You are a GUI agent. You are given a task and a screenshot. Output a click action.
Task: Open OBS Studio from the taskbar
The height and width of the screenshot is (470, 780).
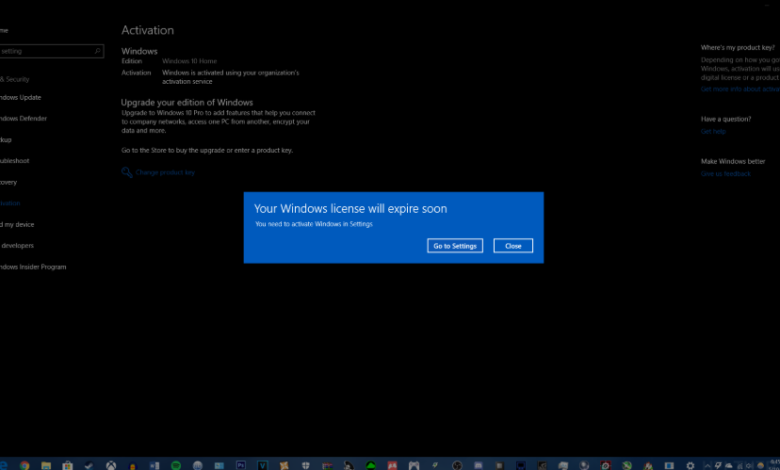pos(457,466)
